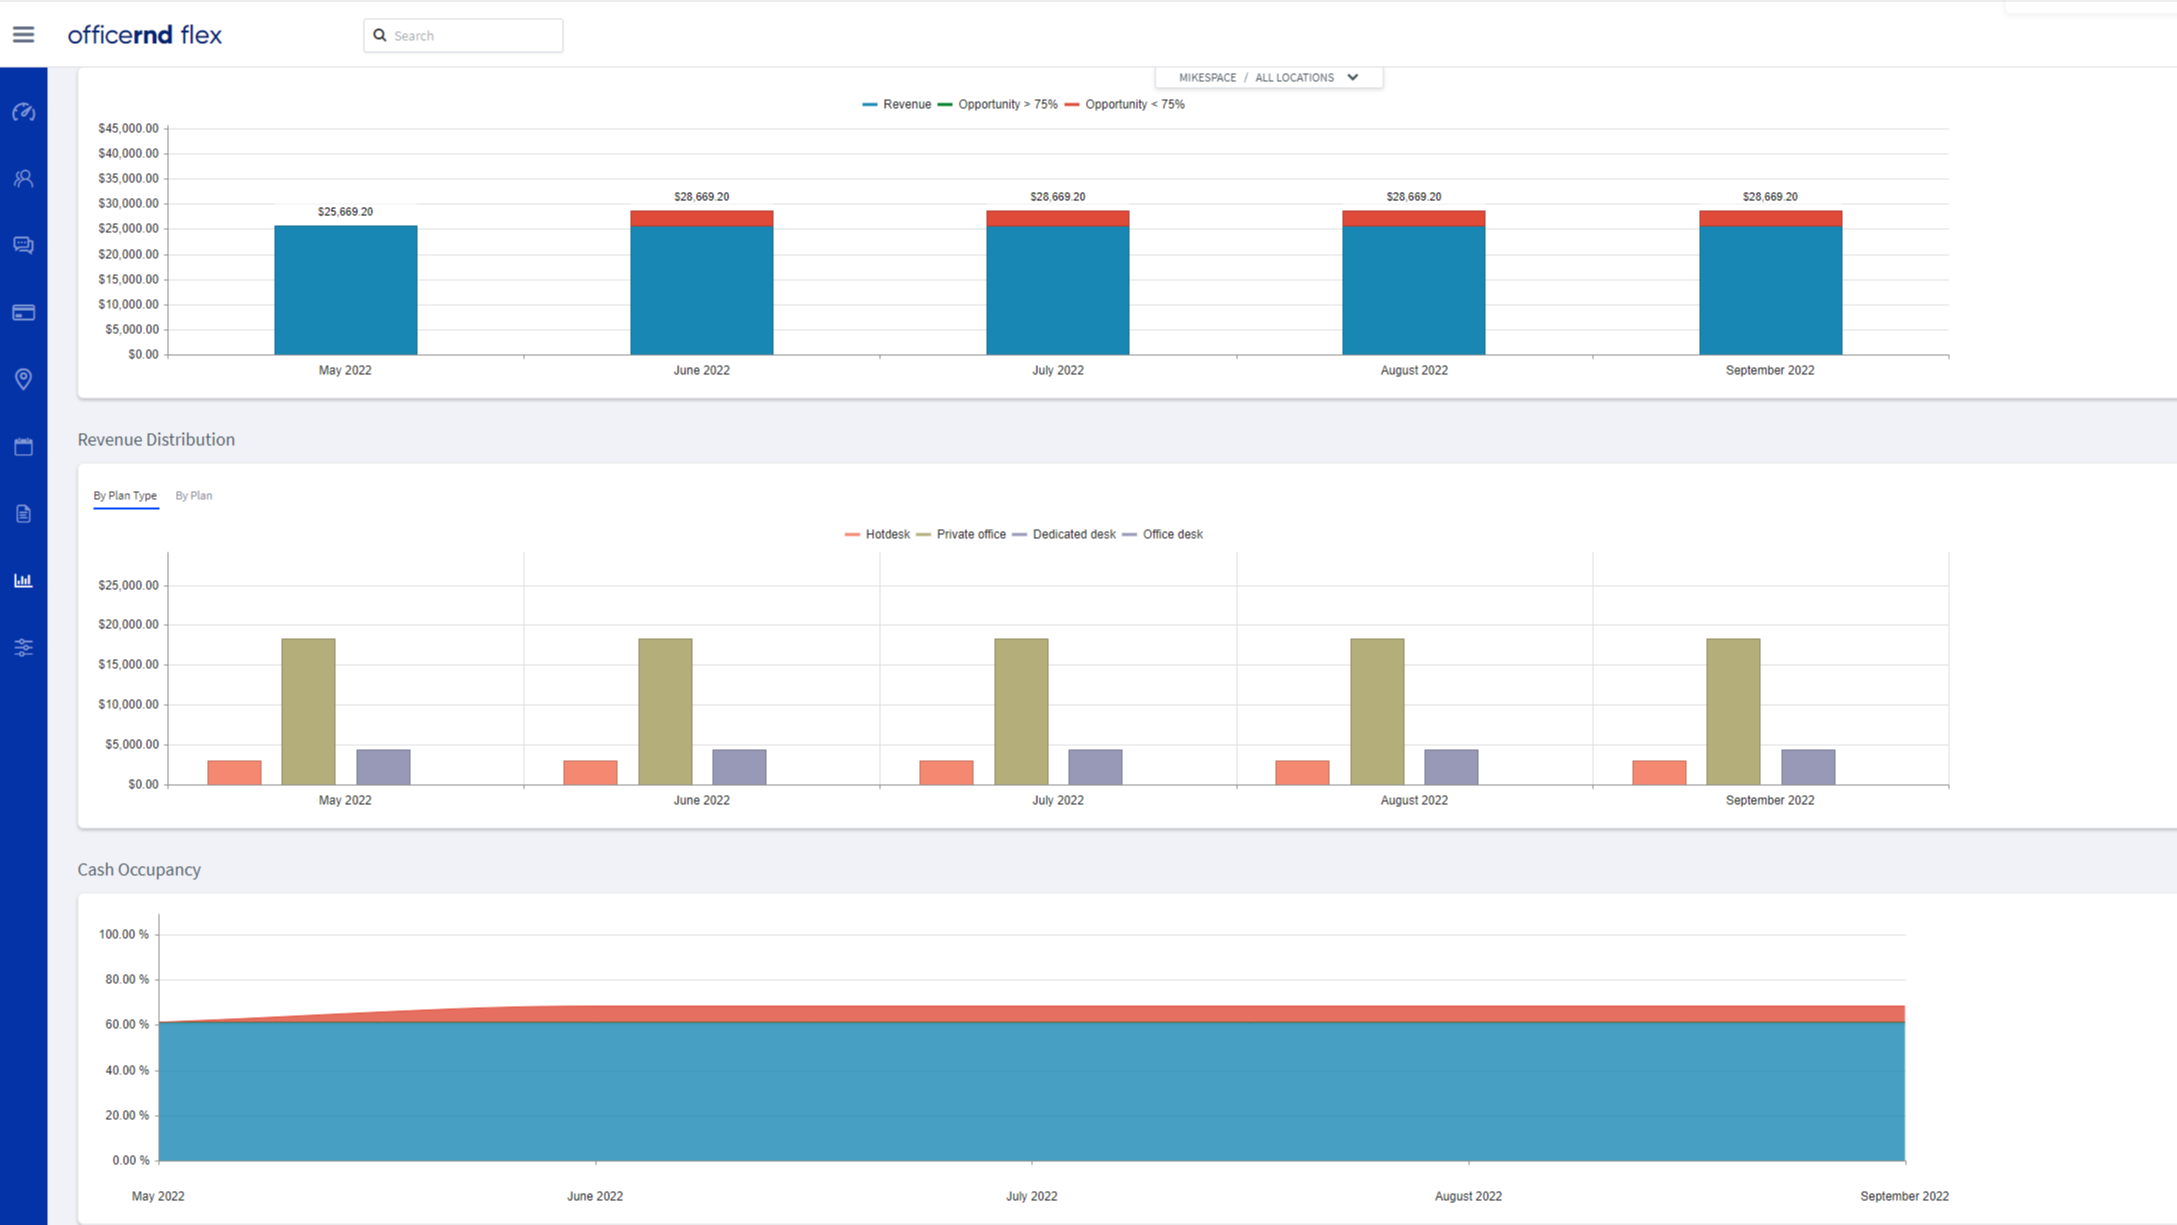
Task: Open Settings via the sliders icon
Action: pos(23,647)
